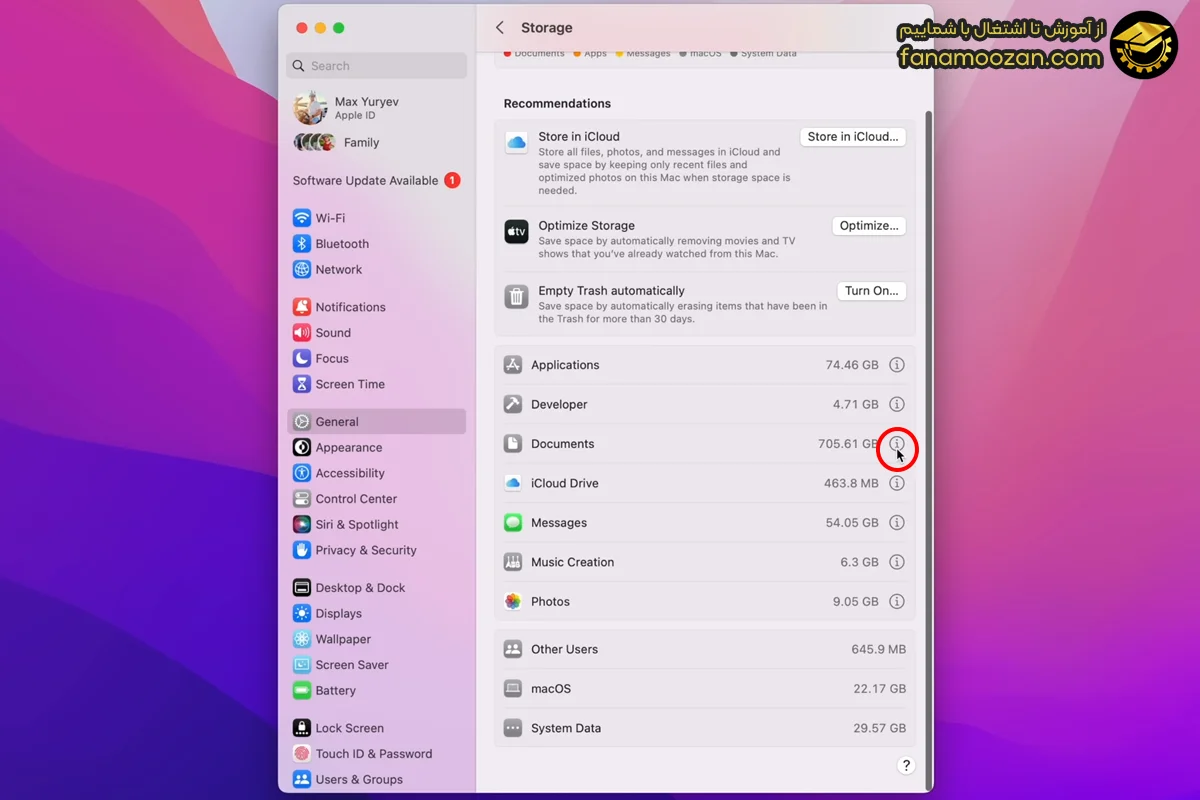Viewport: 1200px width, 800px height.
Task: Show info for Messages storage
Action: (897, 523)
